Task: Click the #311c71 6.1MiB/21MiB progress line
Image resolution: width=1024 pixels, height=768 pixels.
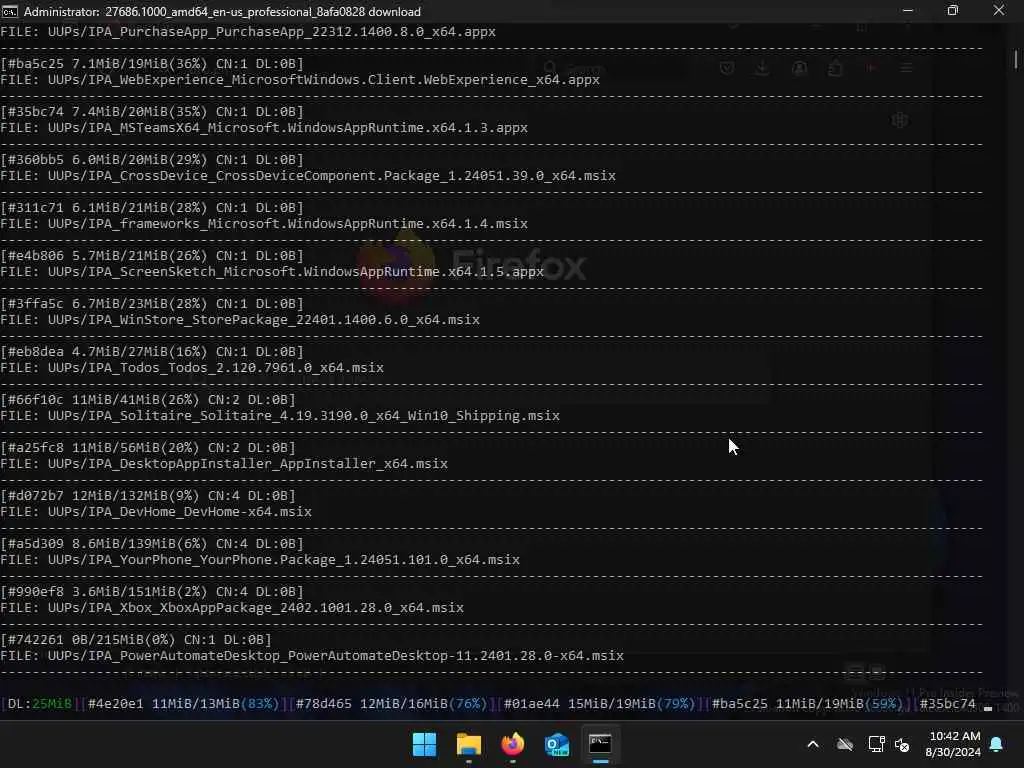Action: coord(152,208)
